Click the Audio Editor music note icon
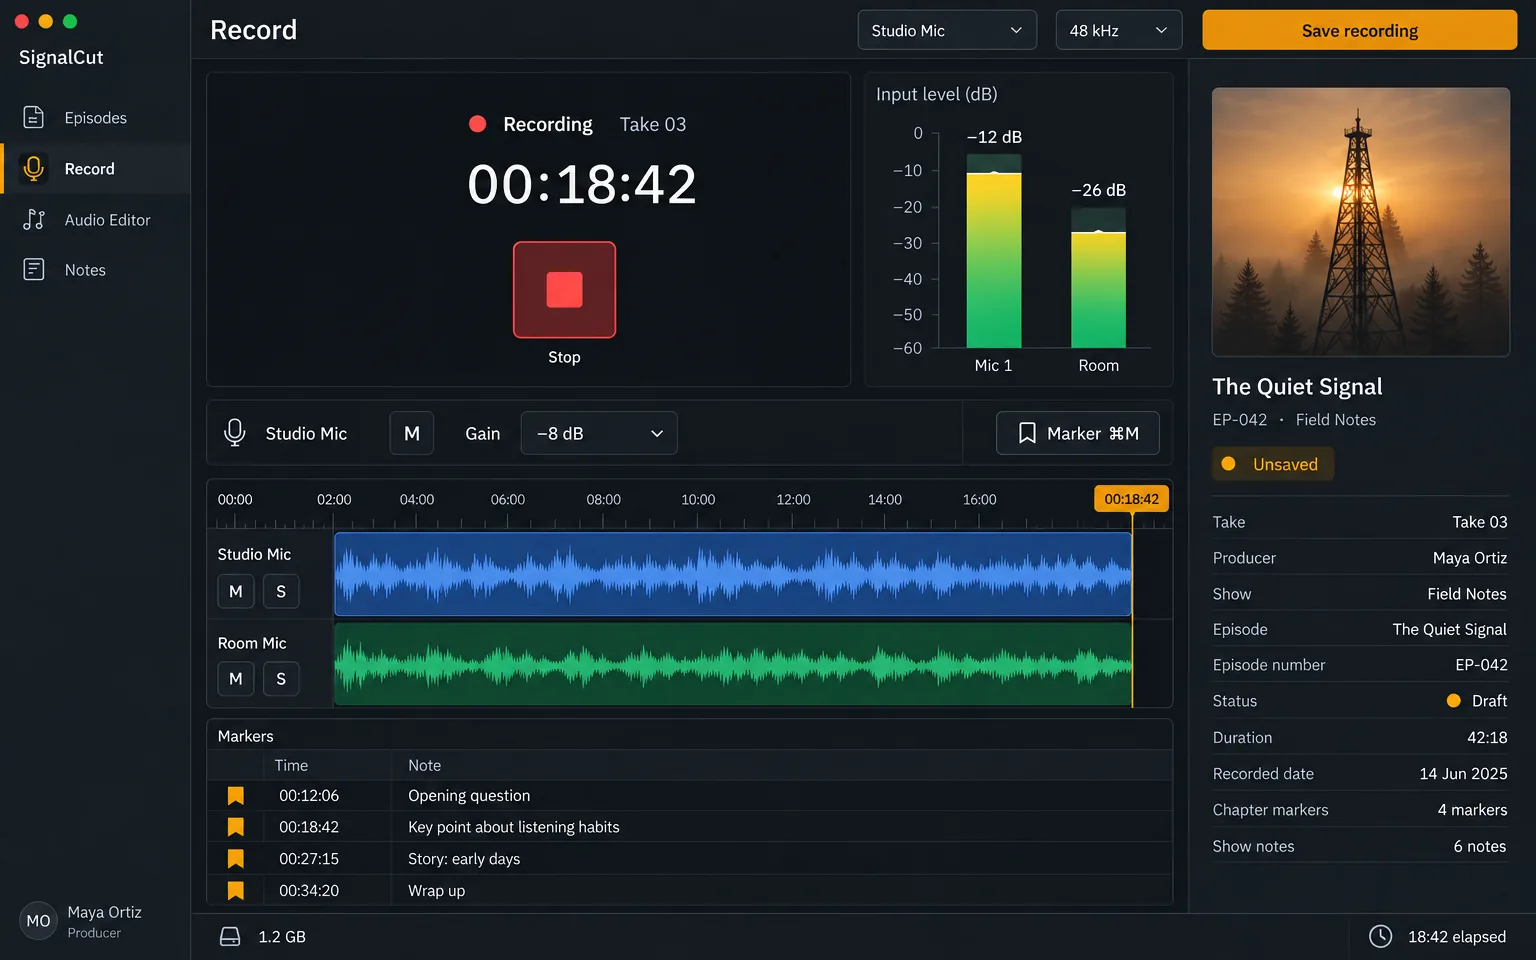Viewport: 1536px width, 960px height. [x=34, y=220]
